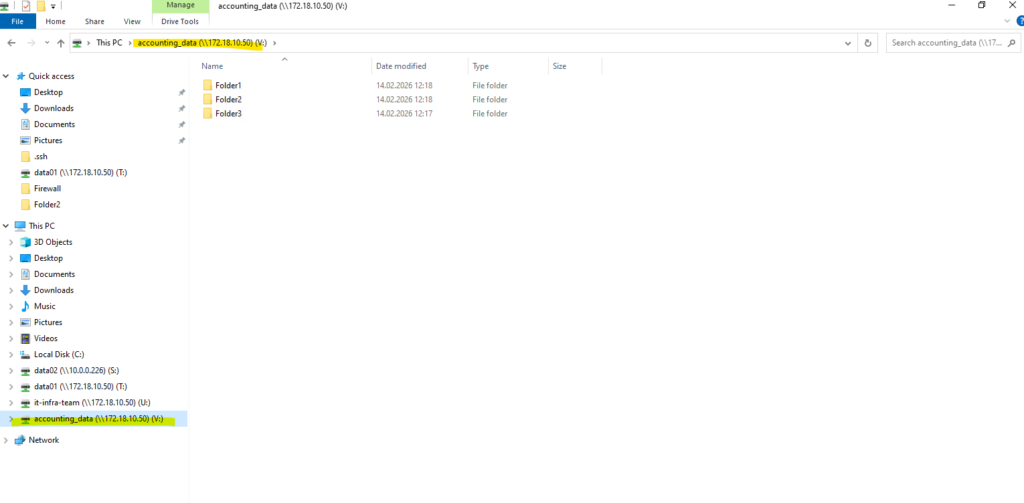Open the File menu

point(18,21)
